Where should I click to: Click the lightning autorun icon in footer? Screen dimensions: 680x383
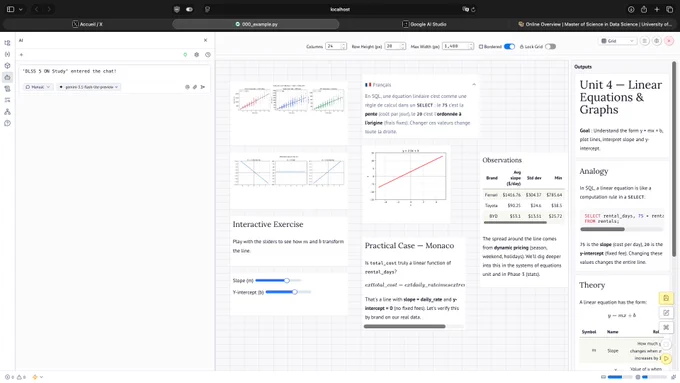click(x=35, y=377)
